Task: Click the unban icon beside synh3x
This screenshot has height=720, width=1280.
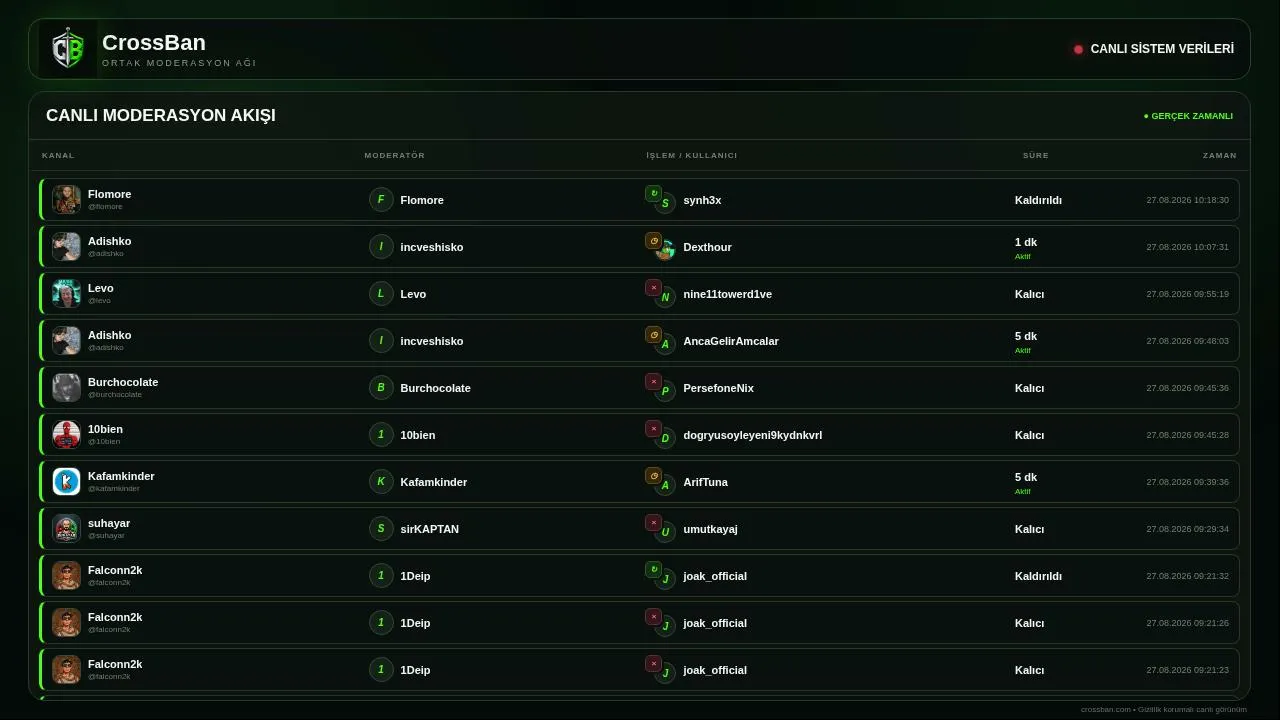Action: [x=653, y=193]
